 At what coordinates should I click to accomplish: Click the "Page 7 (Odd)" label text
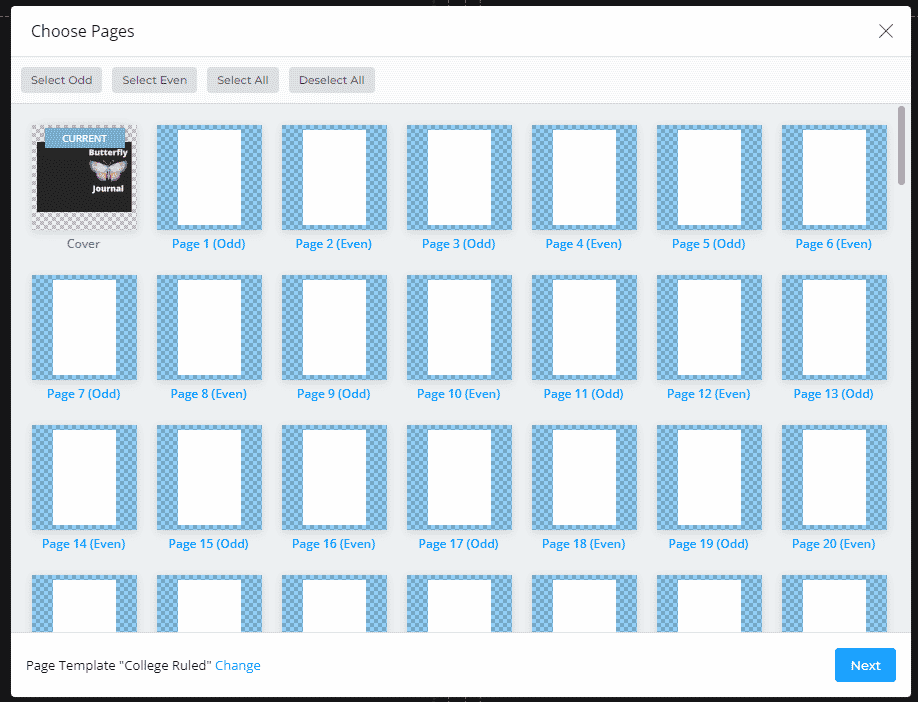point(84,393)
